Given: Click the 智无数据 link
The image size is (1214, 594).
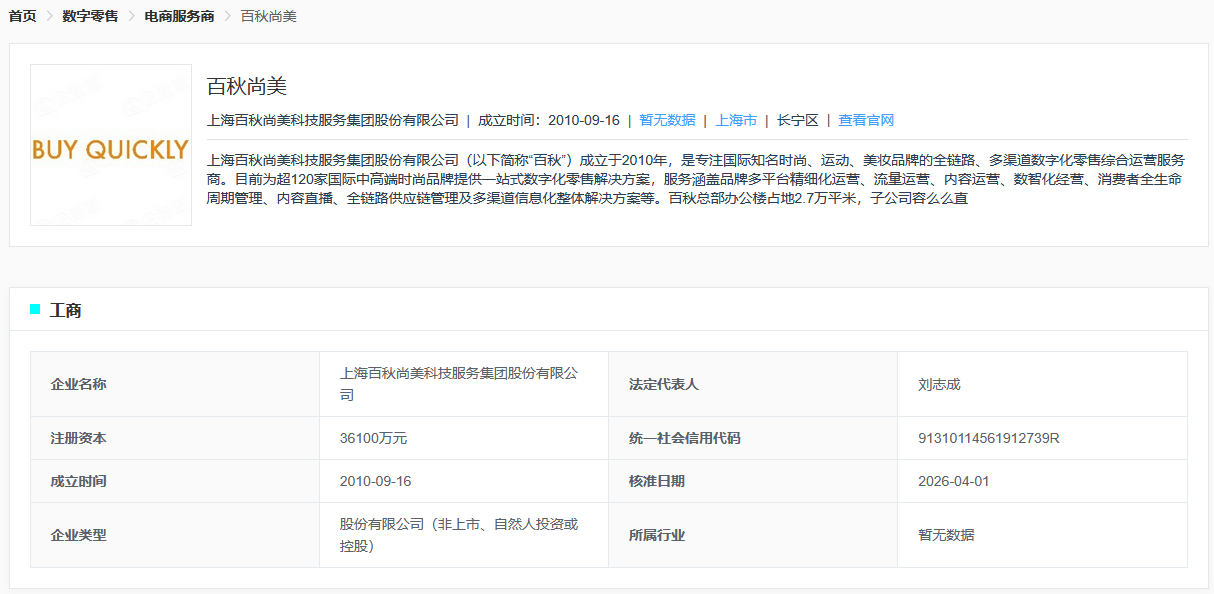Looking at the screenshot, I should (x=665, y=118).
